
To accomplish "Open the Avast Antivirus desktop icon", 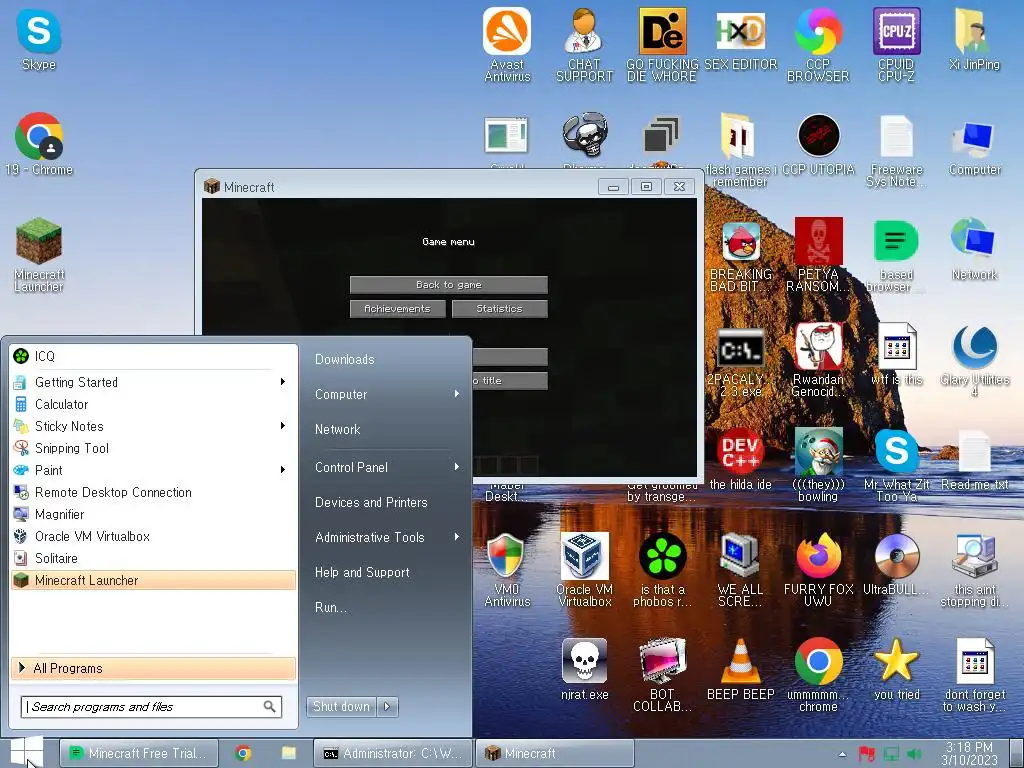I will pyautogui.click(x=507, y=44).
